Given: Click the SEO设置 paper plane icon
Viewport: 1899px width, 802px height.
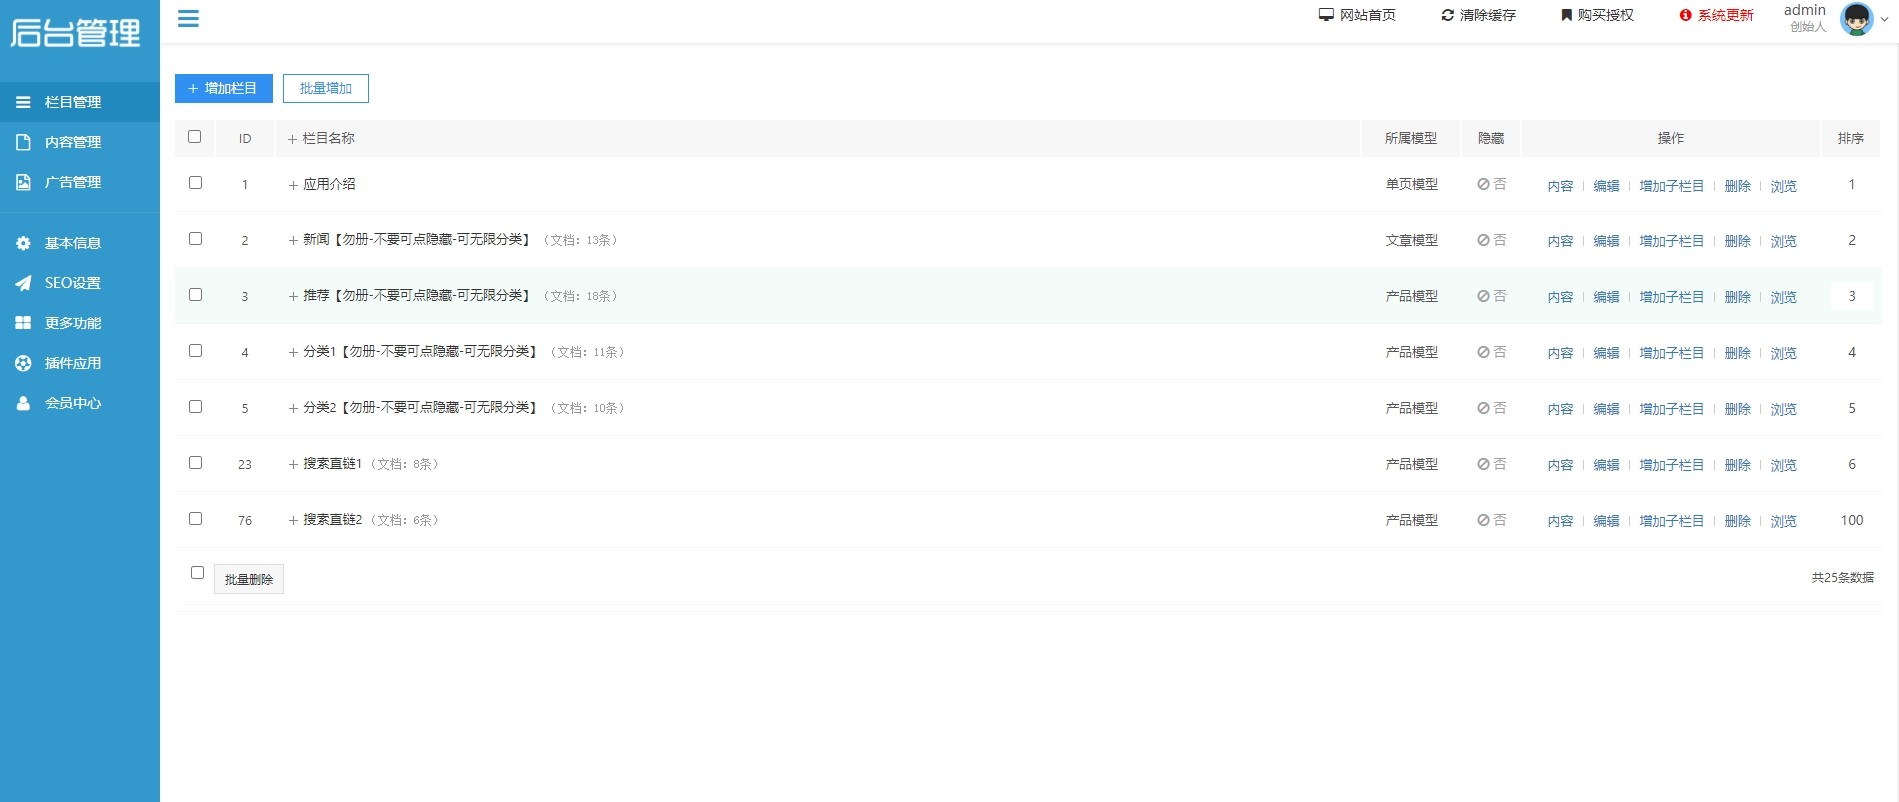Looking at the screenshot, I should (x=23, y=283).
